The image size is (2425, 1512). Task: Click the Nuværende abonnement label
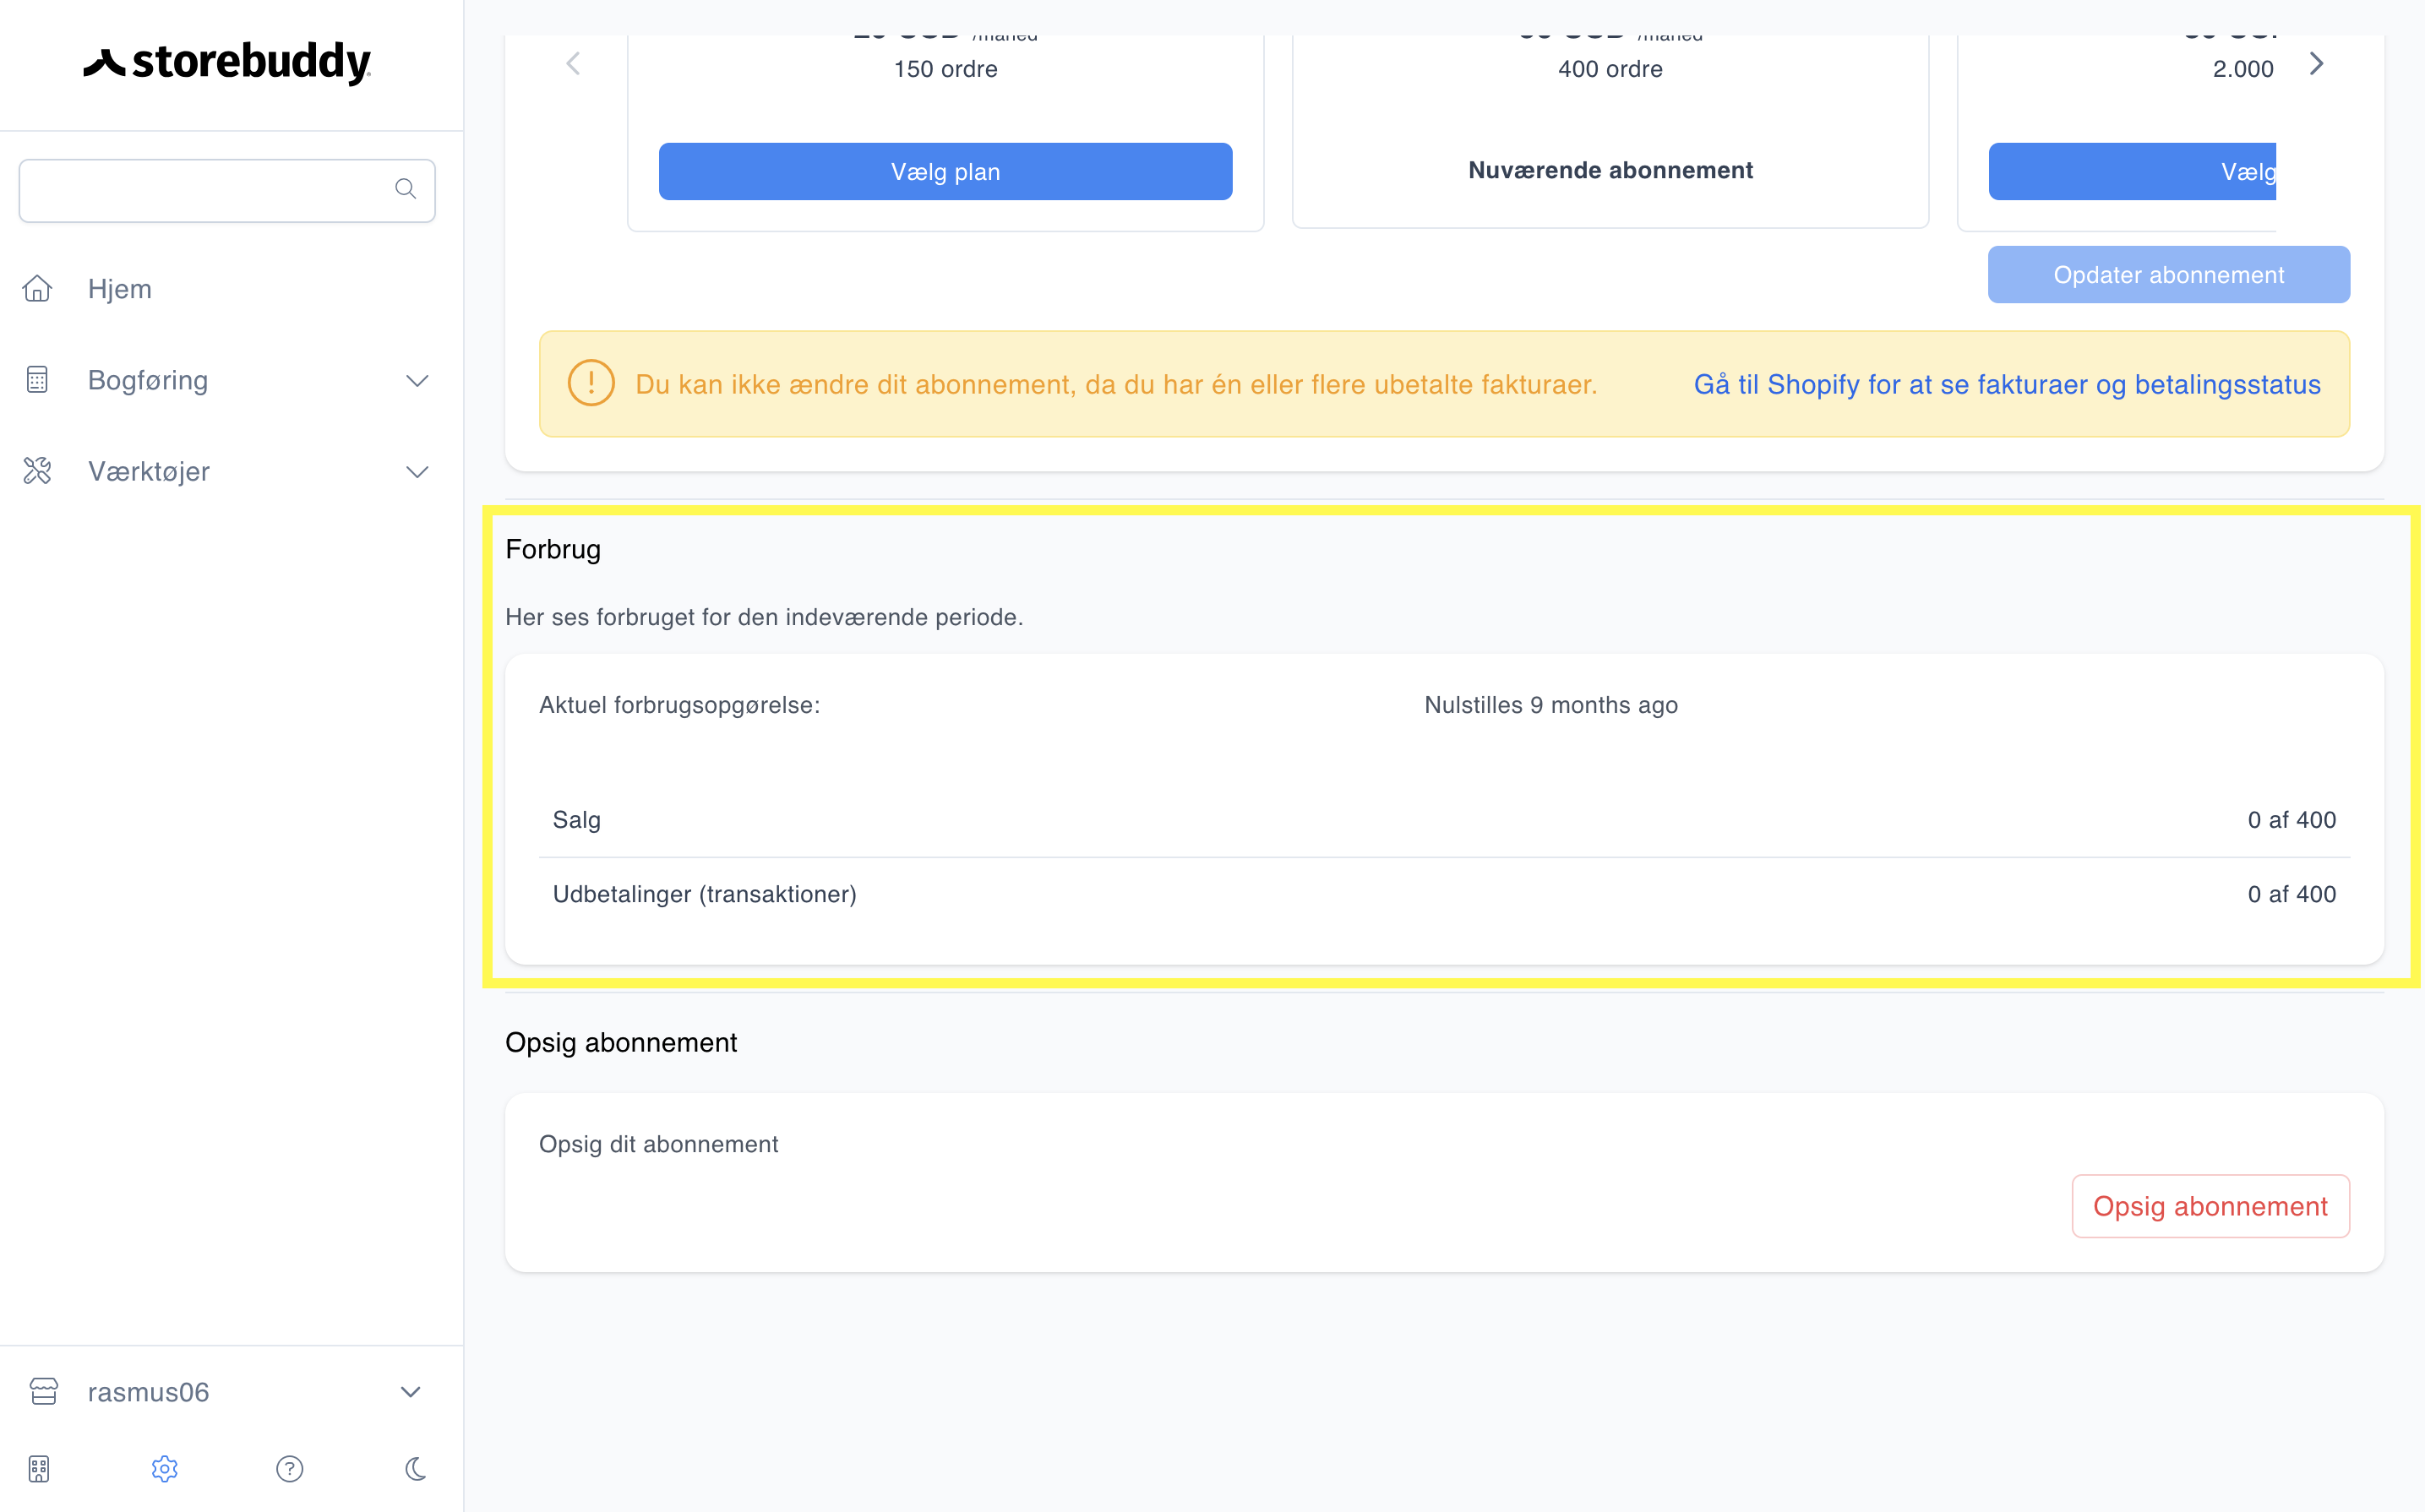click(1610, 170)
